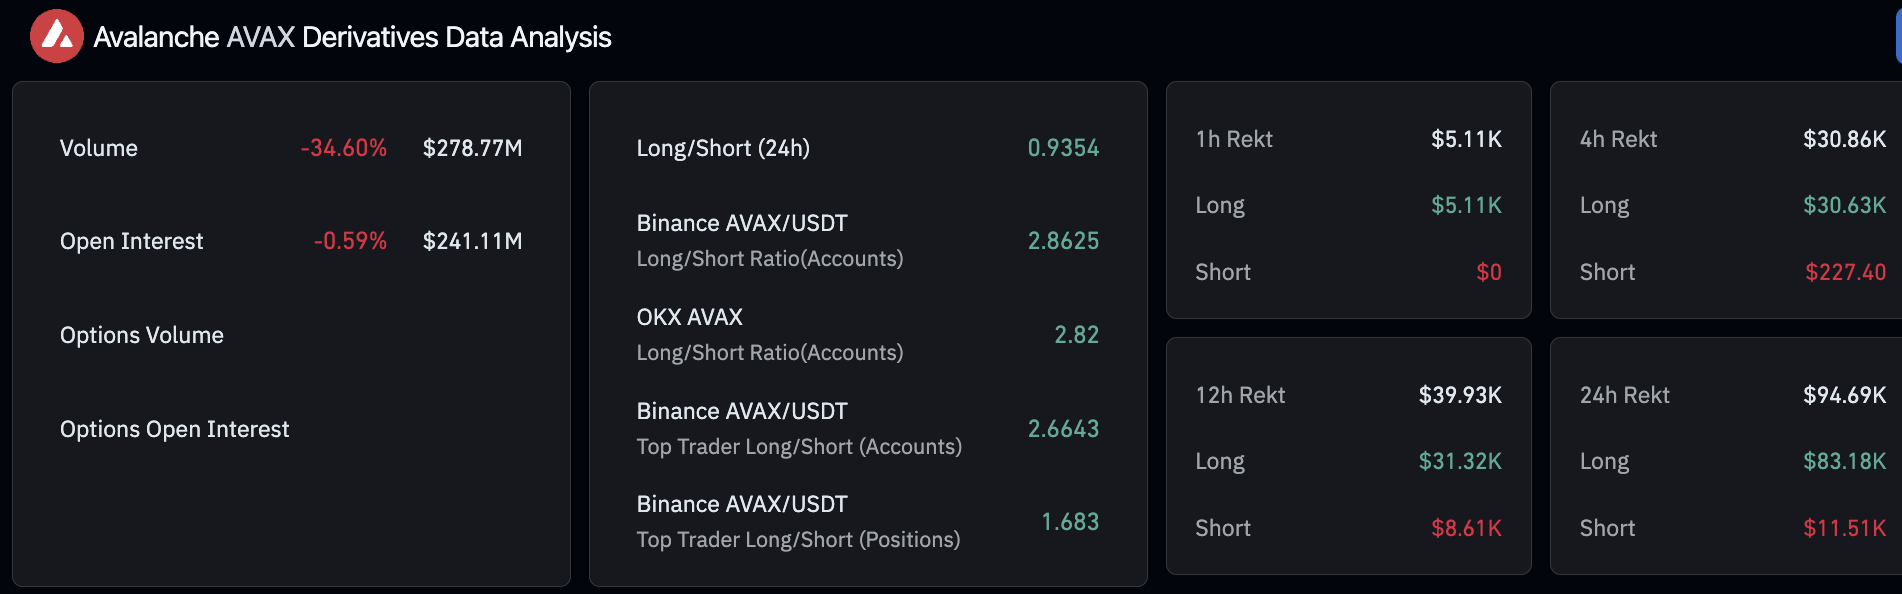Select the 1h Rekt card title

tap(1234, 139)
